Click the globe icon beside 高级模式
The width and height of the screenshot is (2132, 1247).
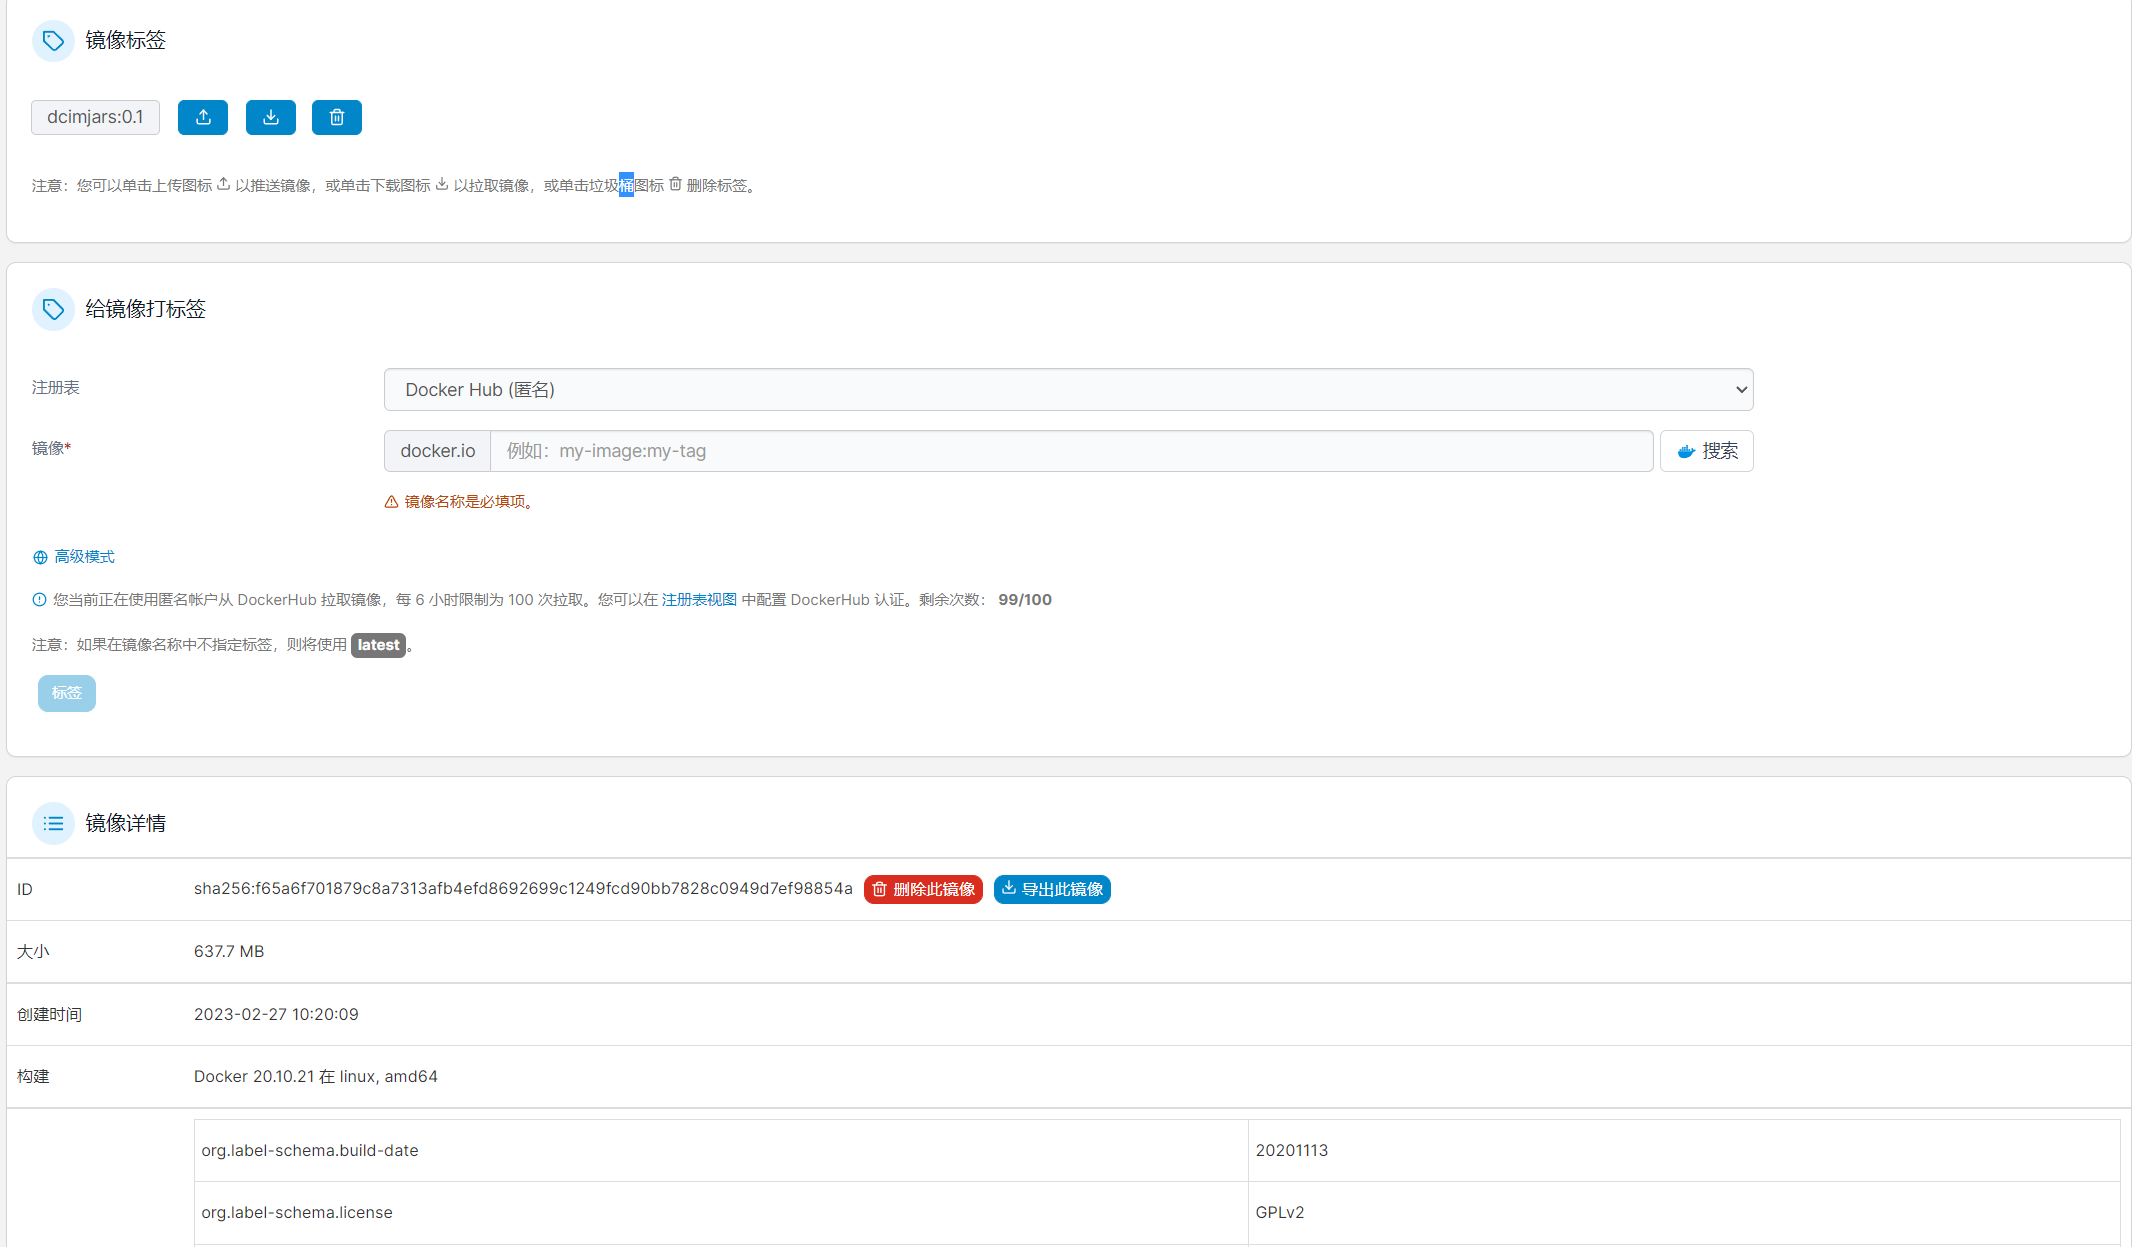[x=40, y=557]
